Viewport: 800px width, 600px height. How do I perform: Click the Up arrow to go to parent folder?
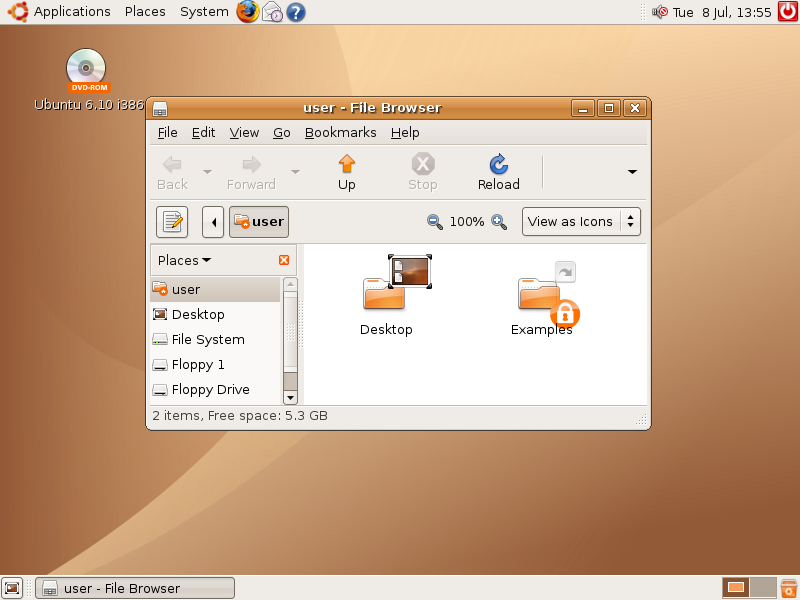pyautogui.click(x=346, y=170)
